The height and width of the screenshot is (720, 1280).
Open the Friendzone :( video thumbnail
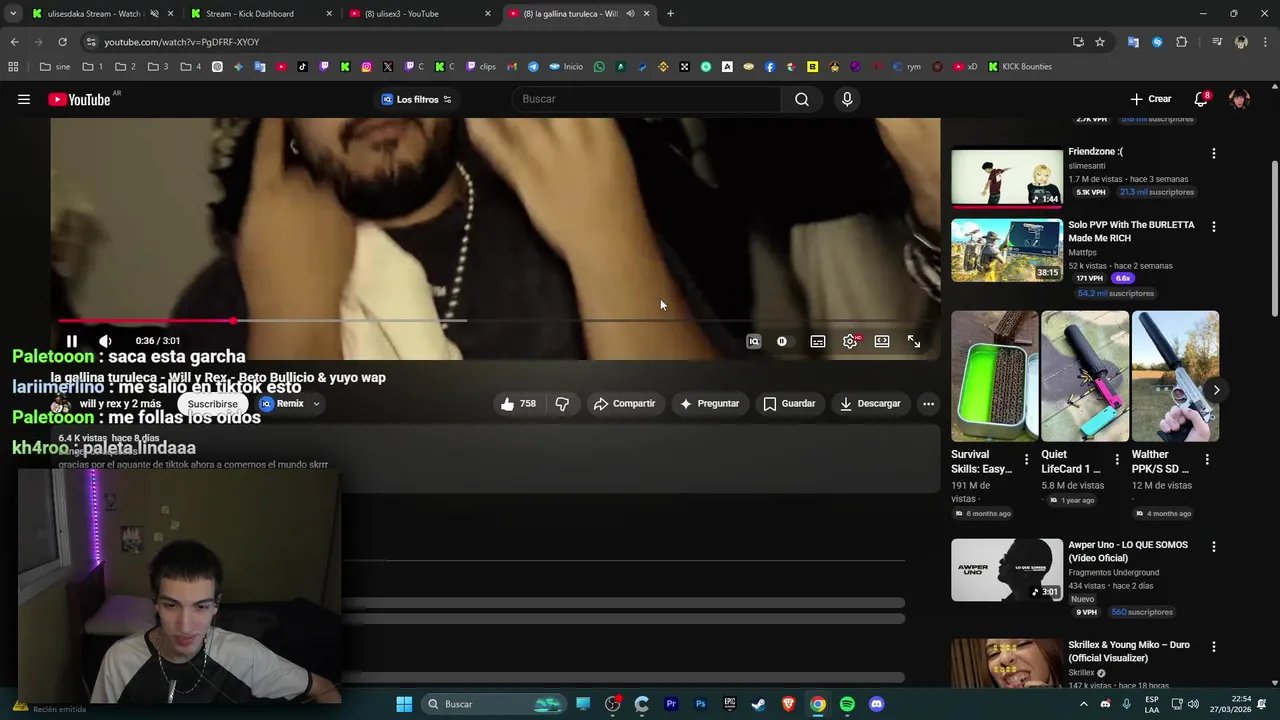pyautogui.click(x=1007, y=177)
